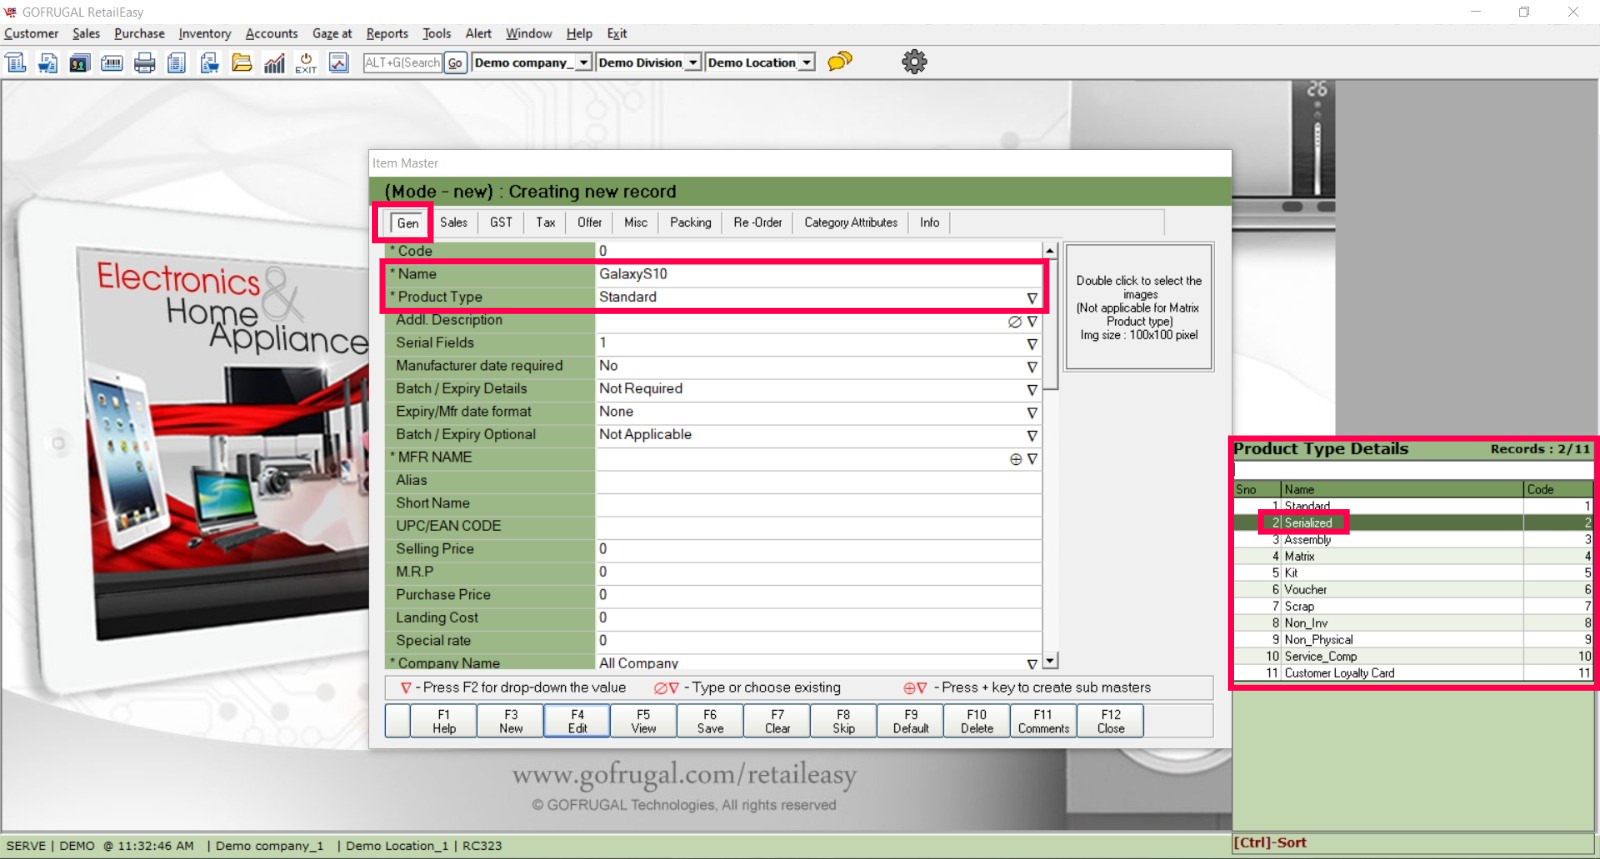Open the Offer tab
This screenshot has height=859, width=1600.
[590, 222]
